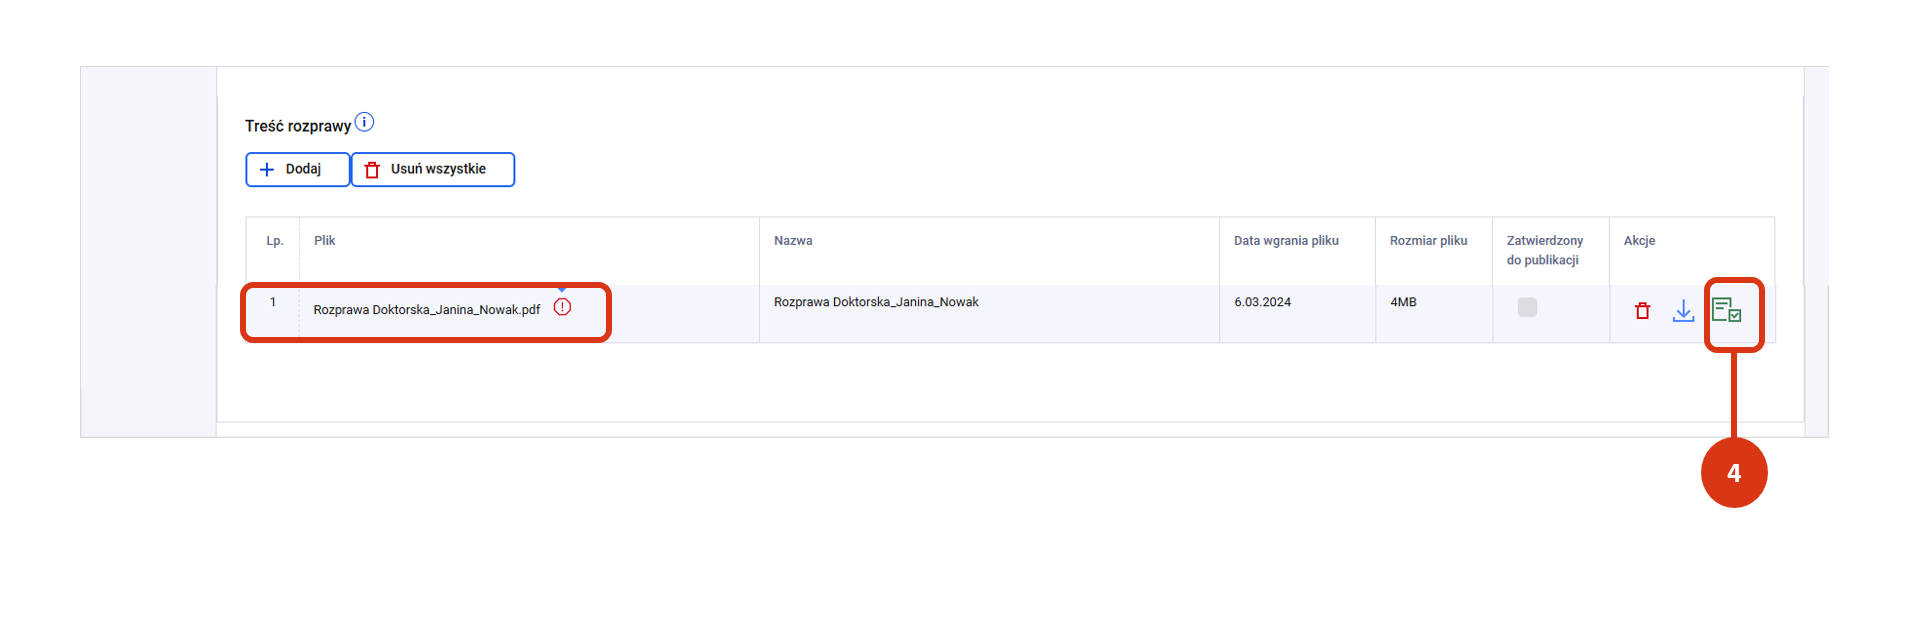Click the Zatwierdzony do publikacji column header
The height and width of the screenshot is (628, 1919).
1545,250
